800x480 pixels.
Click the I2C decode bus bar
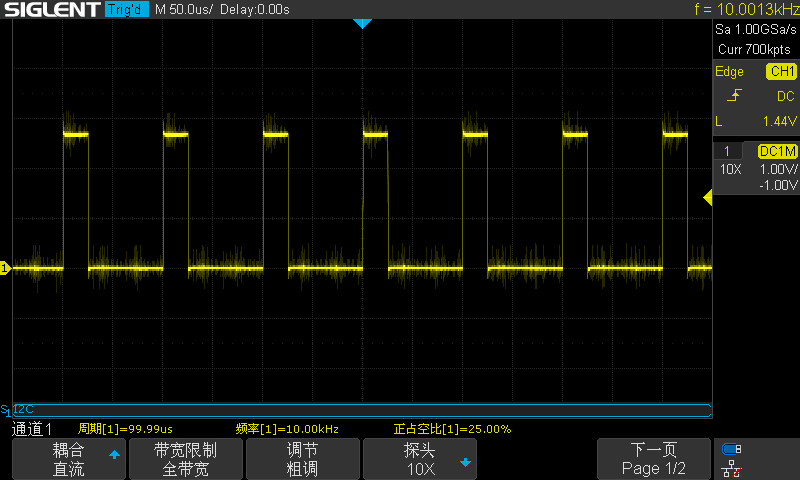click(x=360, y=410)
